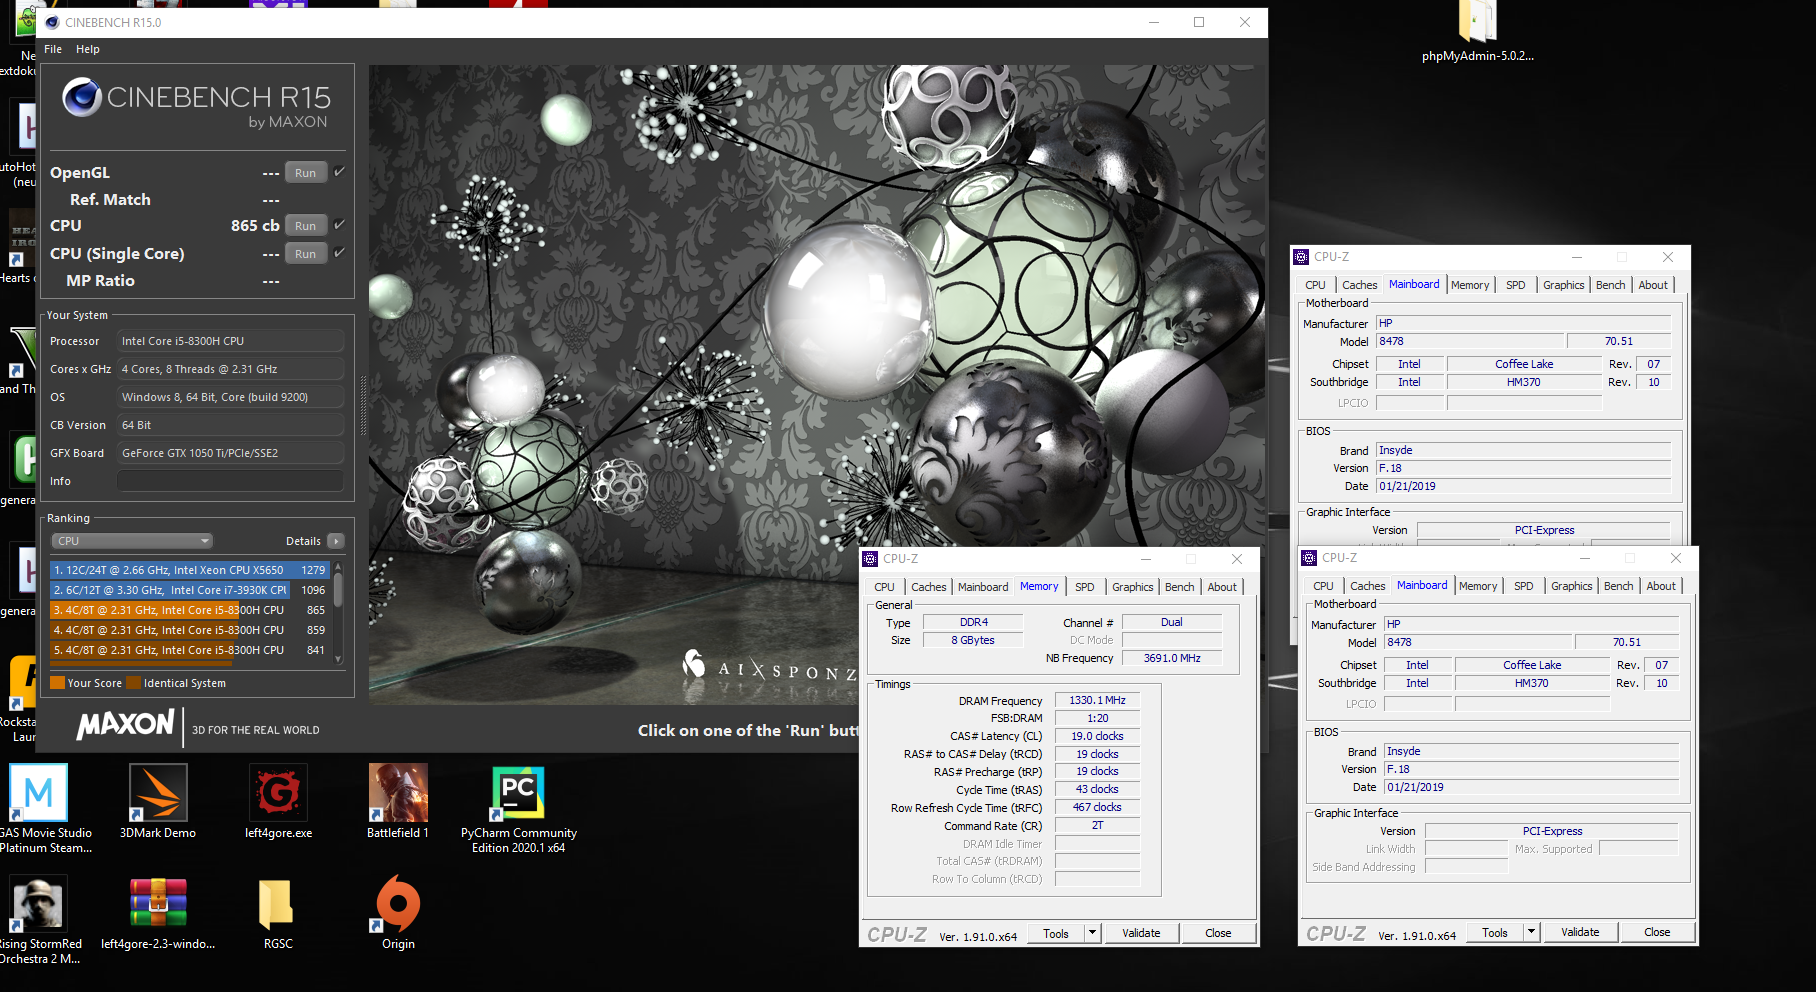Click the MAXON logo at bottom

coord(126,724)
